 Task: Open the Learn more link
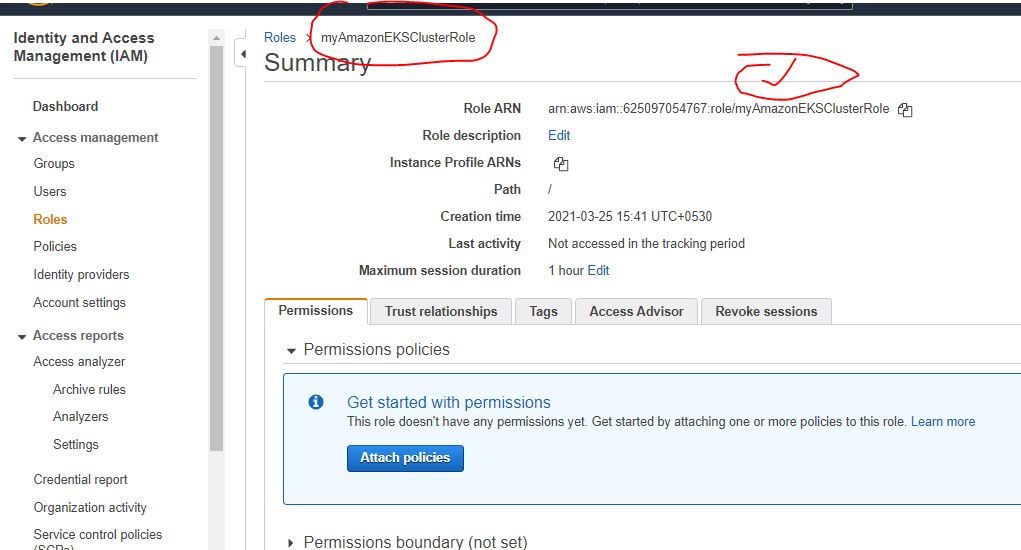[x=942, y=422]
